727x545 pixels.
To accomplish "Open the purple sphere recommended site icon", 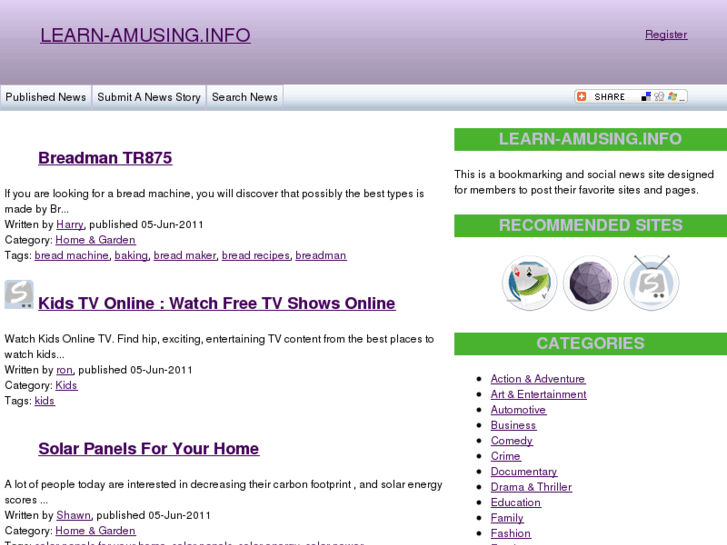I will pyautogui.click(x=590, y=282).
